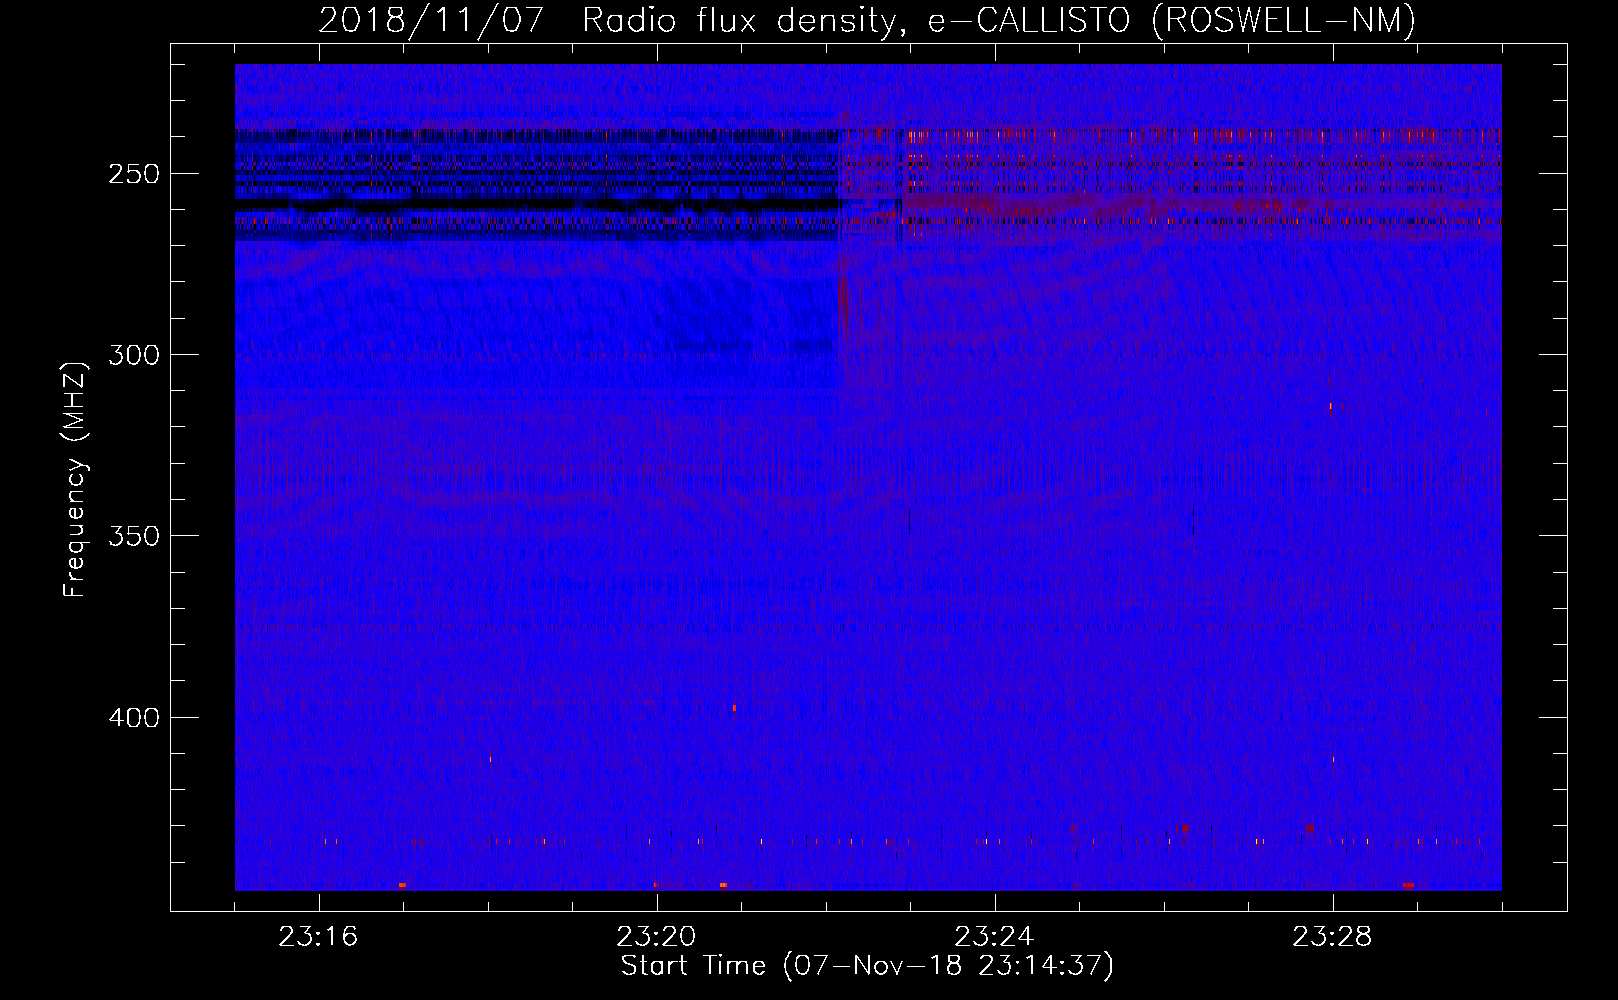The width and height of the screenshot is (1618, 1000).
Task: Click the 250 frequency tick label
Action: 134,174
